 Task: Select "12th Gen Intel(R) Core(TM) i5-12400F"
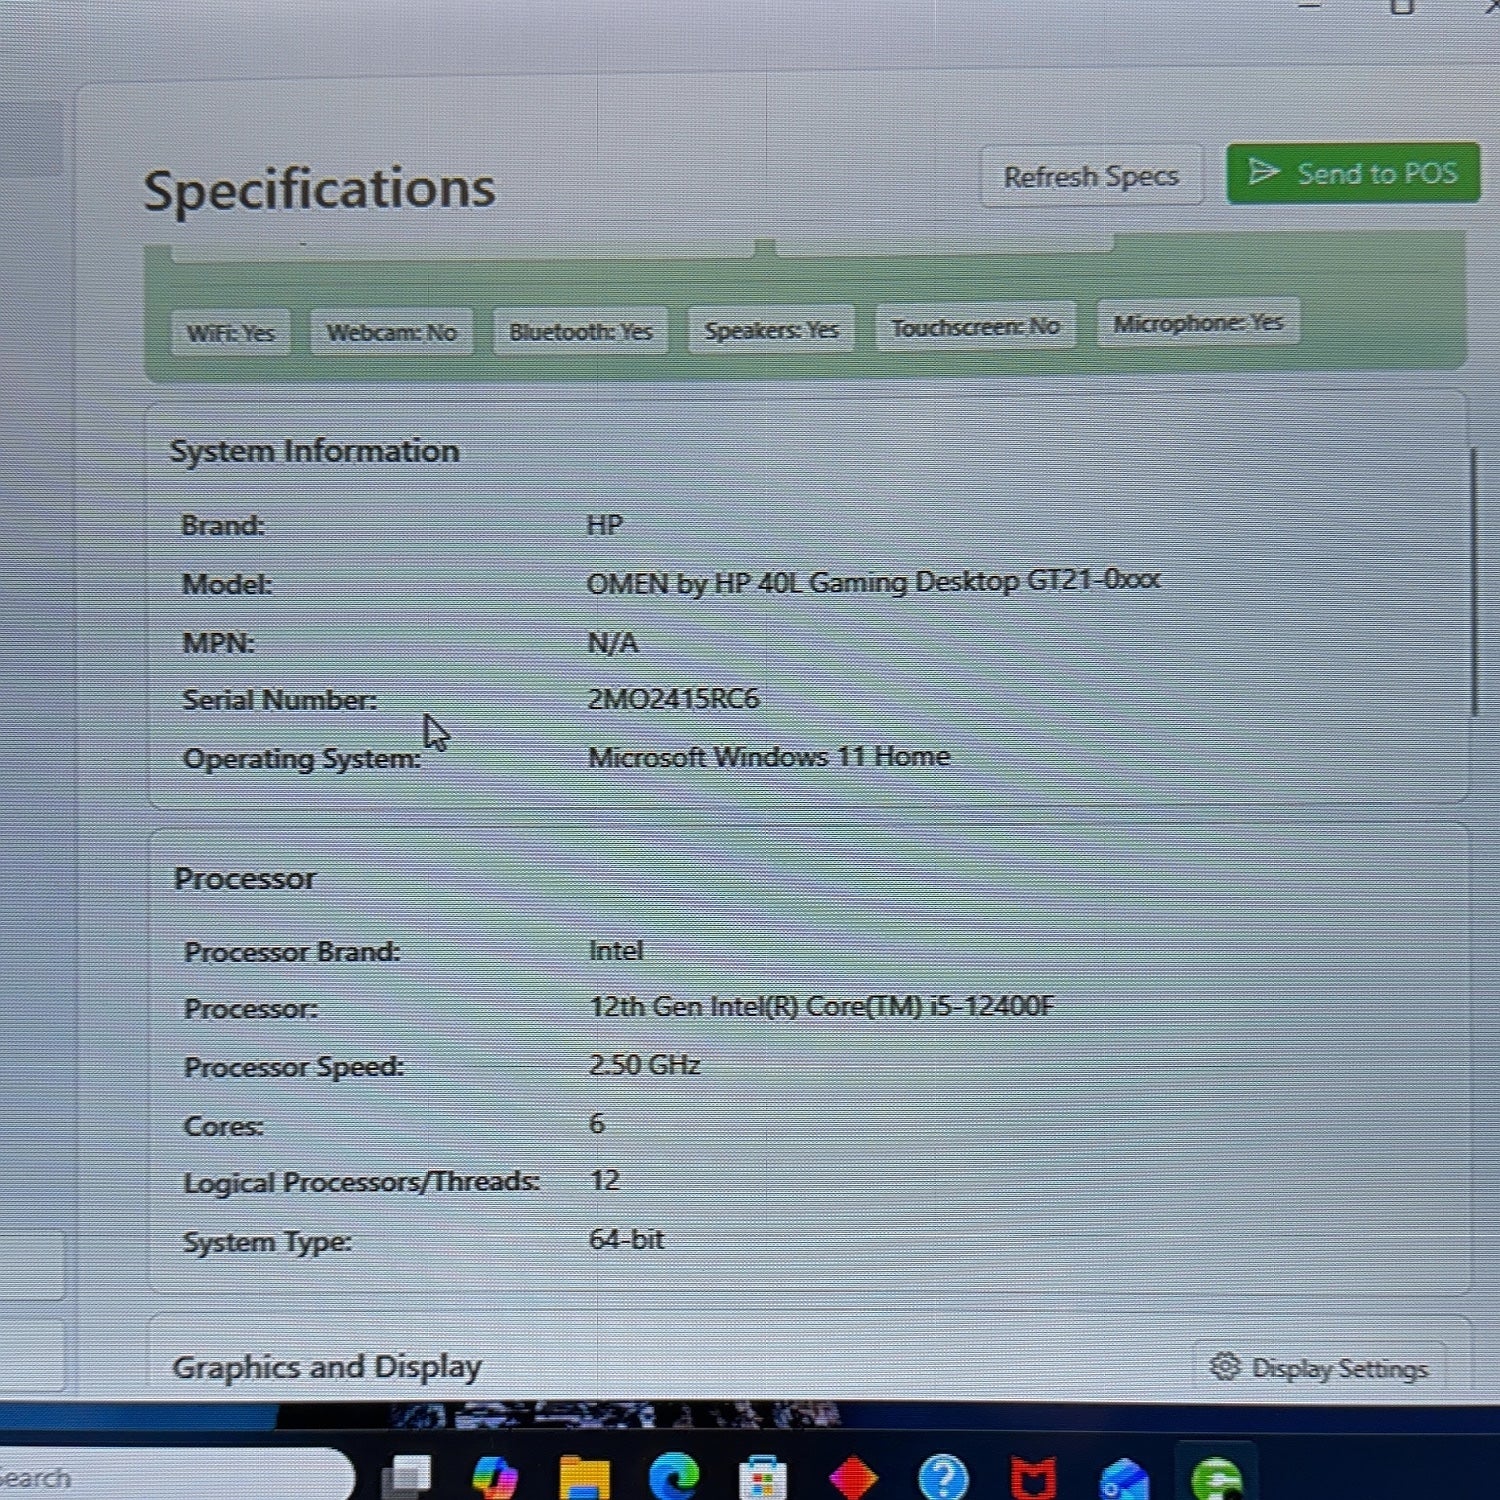pos(822,1006)
